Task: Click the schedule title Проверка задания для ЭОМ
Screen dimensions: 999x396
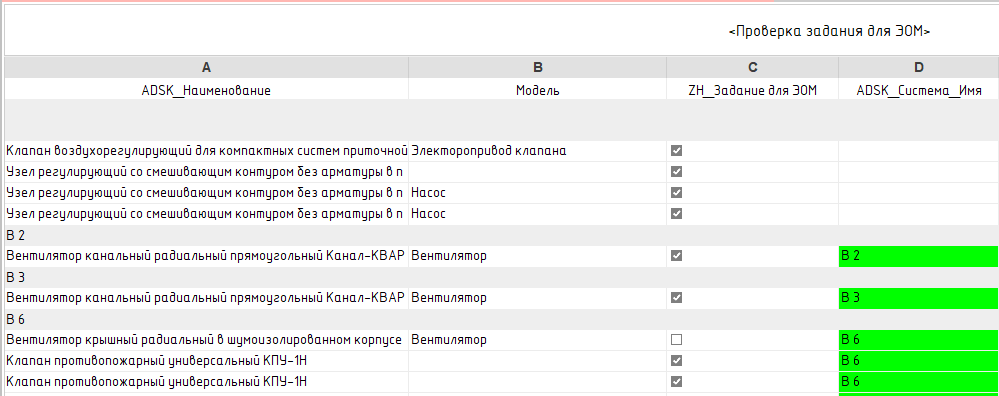Action: coord(830,32)
